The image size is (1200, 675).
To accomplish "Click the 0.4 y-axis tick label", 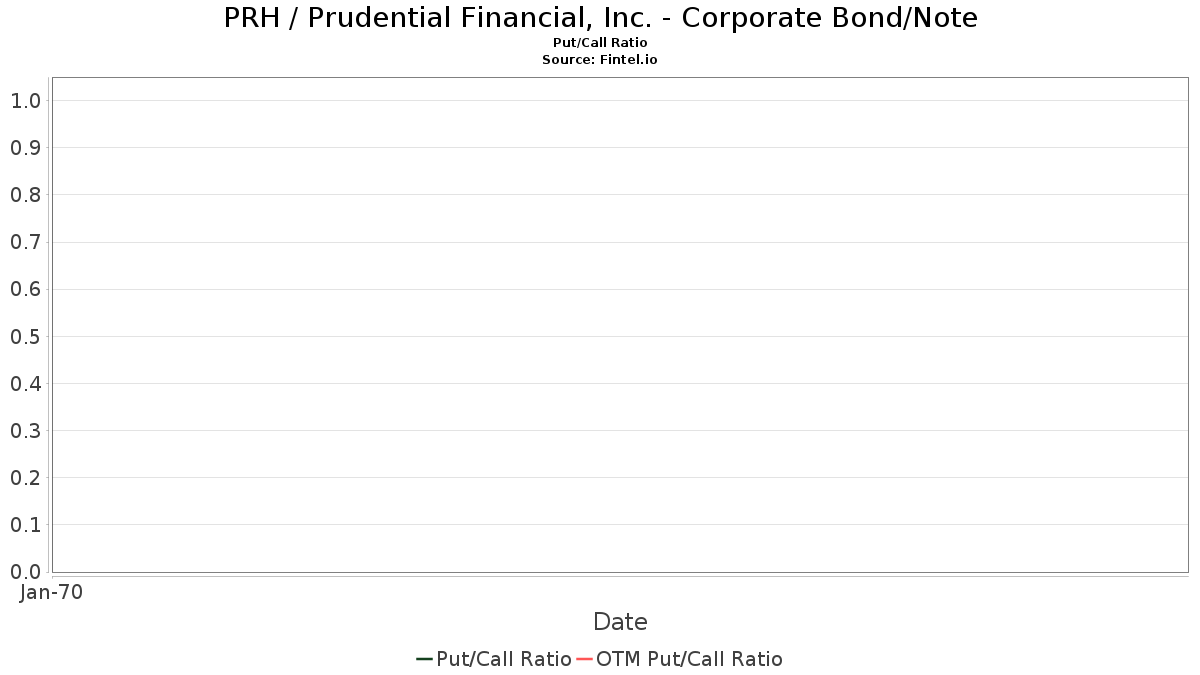I will click(25, 383).
